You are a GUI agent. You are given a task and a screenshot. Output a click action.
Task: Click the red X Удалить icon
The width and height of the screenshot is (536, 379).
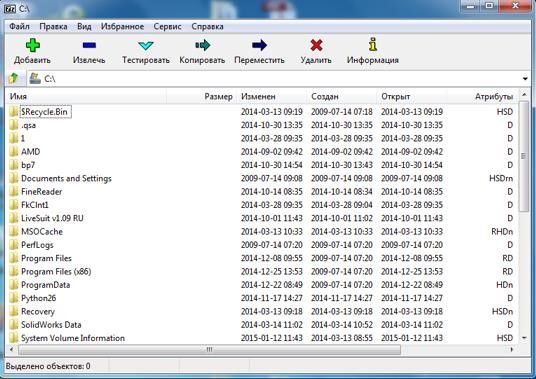tap(316, 45)
